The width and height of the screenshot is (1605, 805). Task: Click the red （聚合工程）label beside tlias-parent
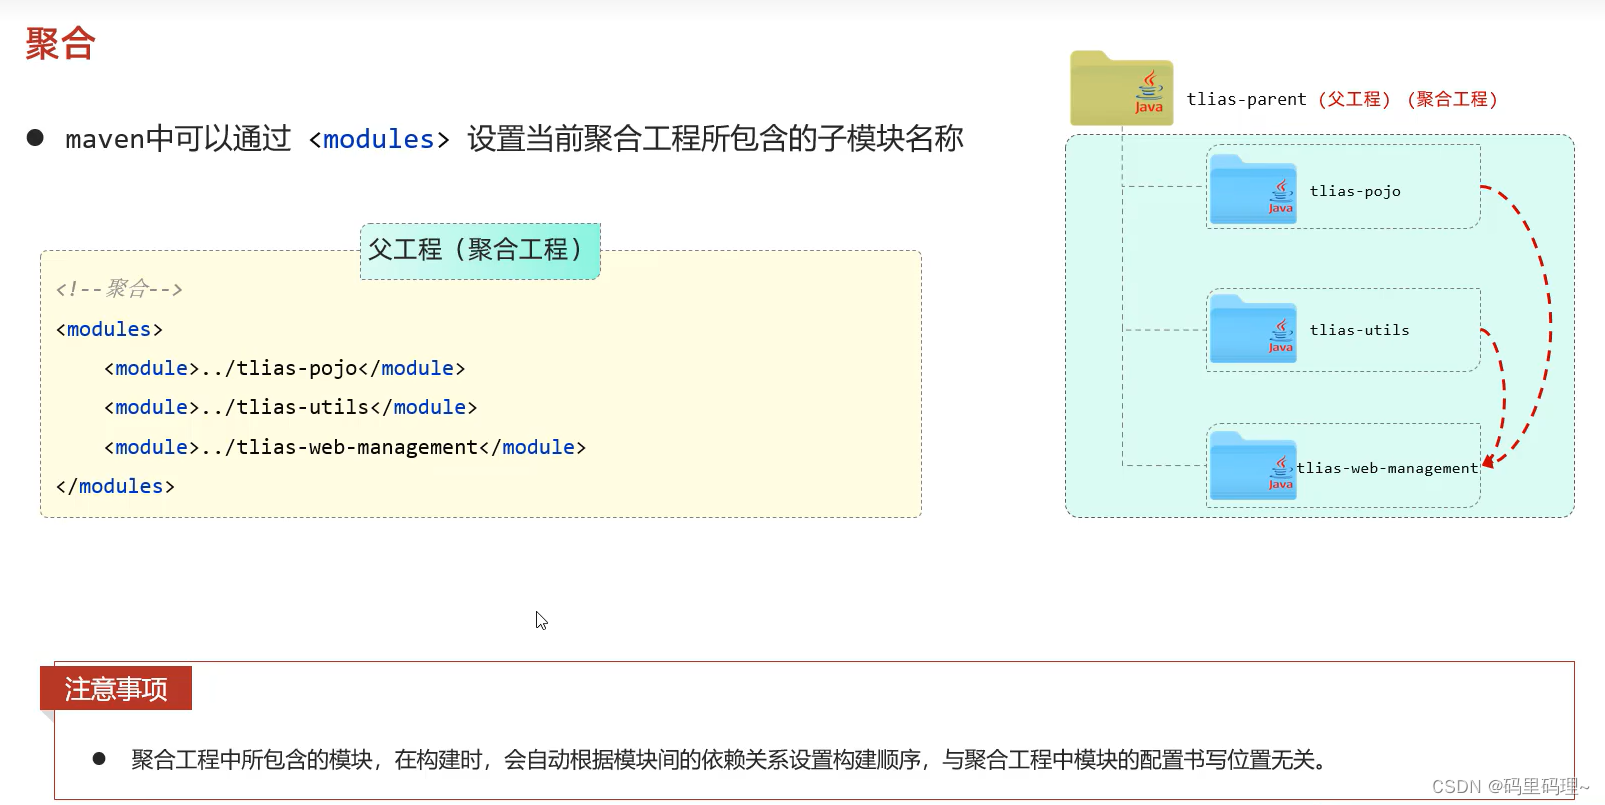1453,99
